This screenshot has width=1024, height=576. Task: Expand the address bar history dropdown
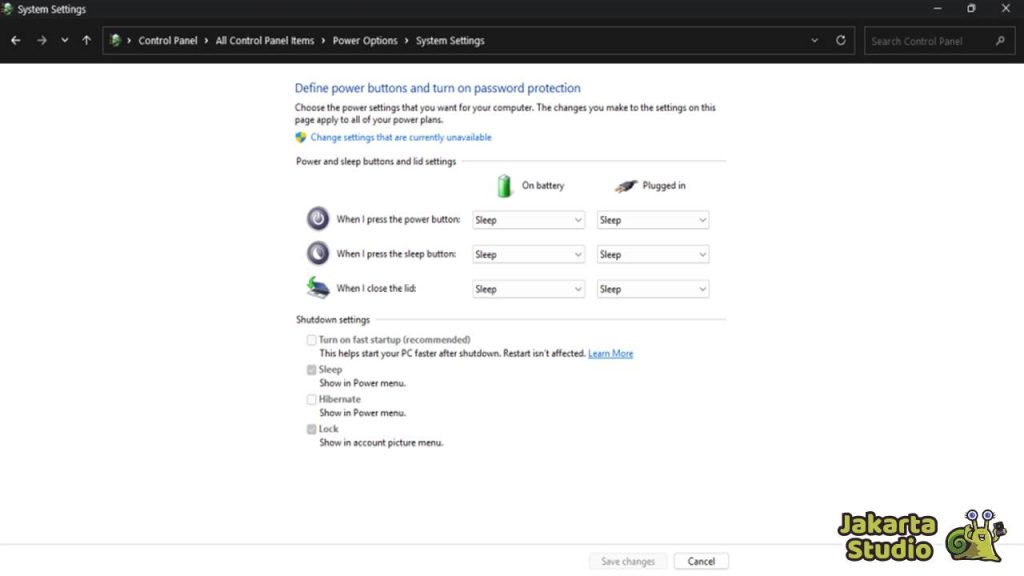[x=814, y=40]
